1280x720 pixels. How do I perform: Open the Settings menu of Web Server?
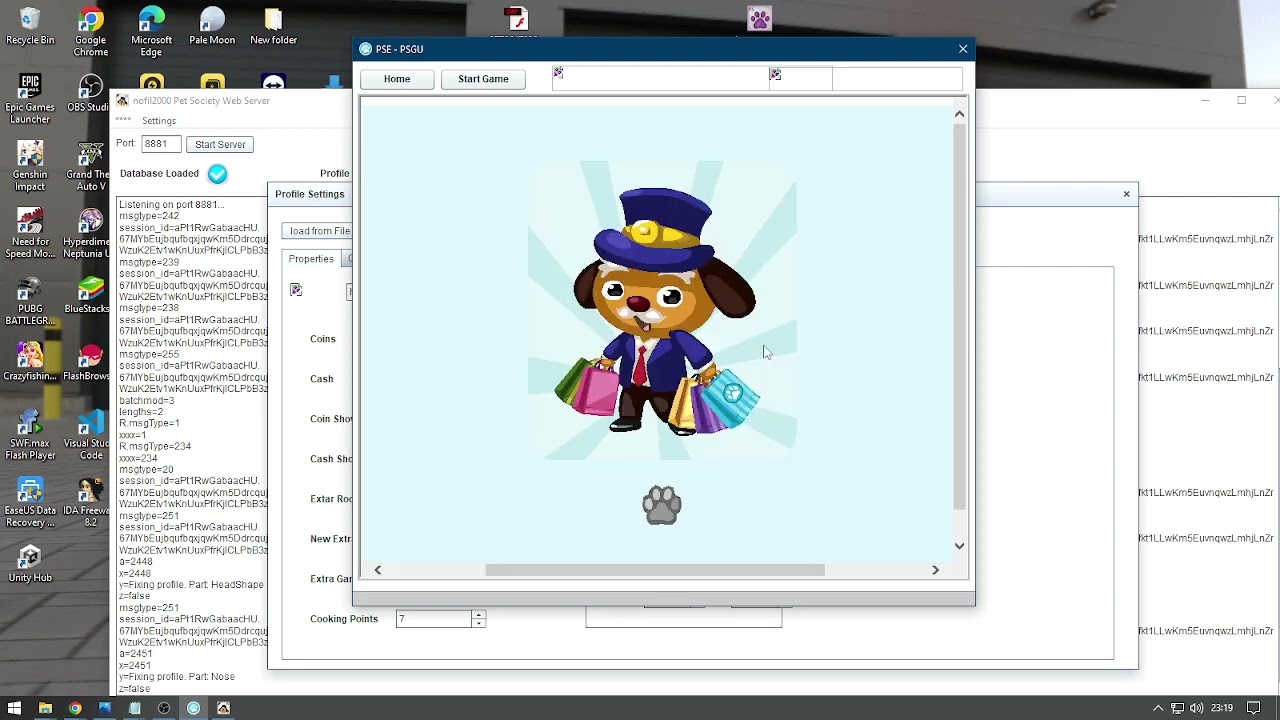[x=158, y=121]
